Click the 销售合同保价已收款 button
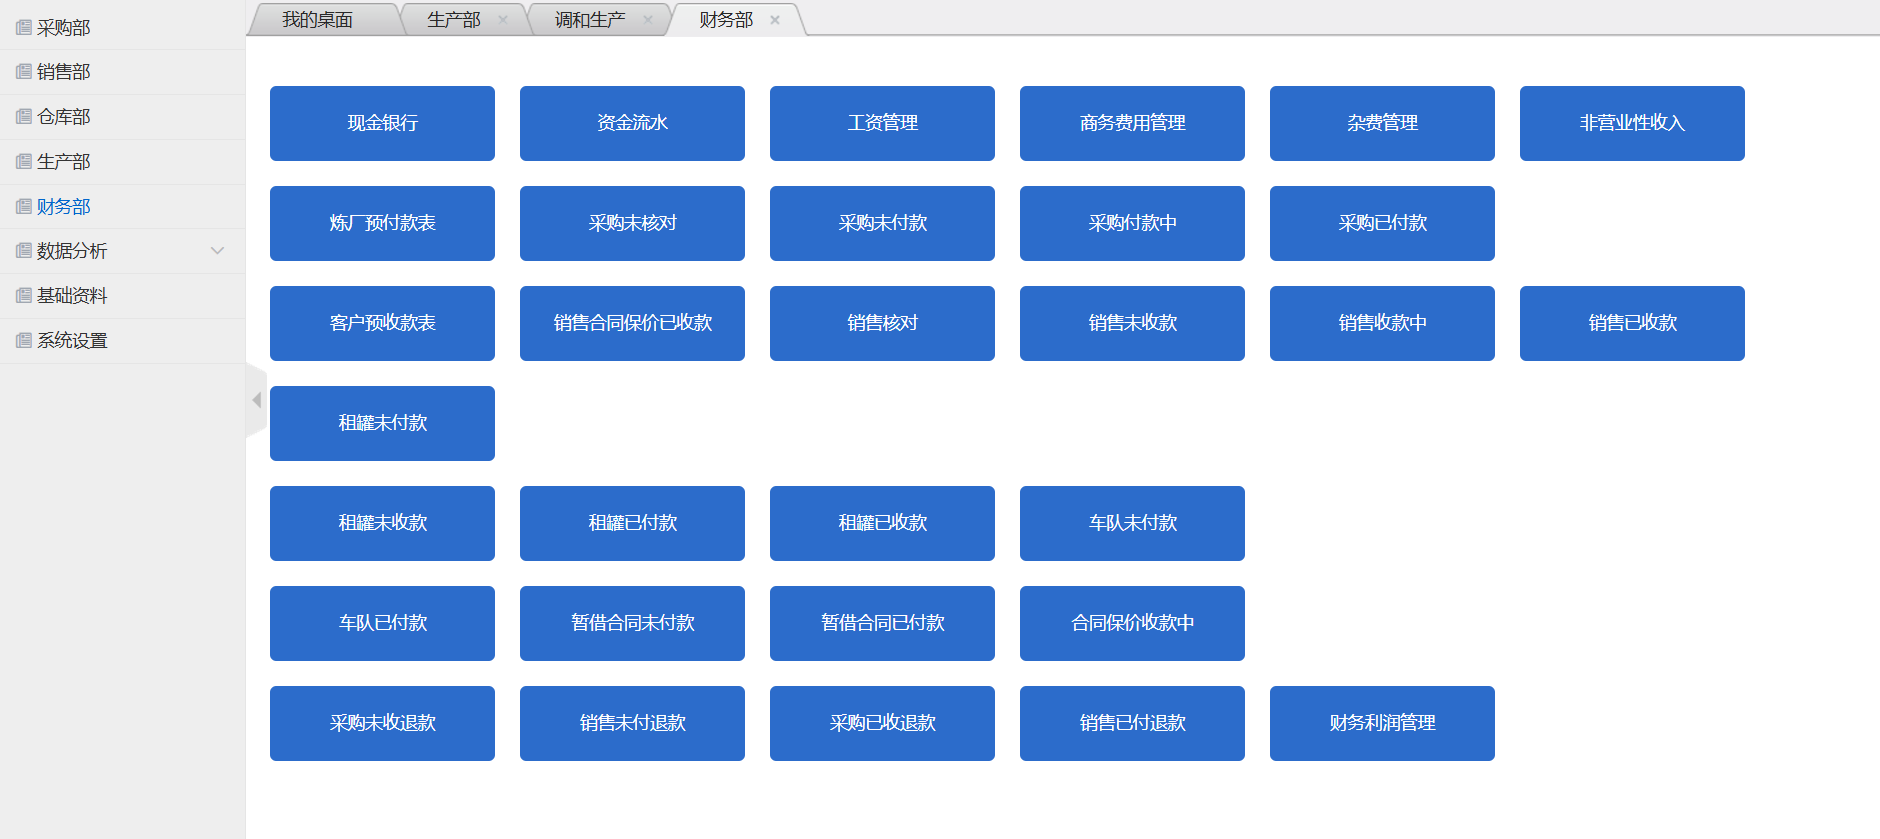The height and width of the screenshot is (839, 1880). tap(632, 323)
